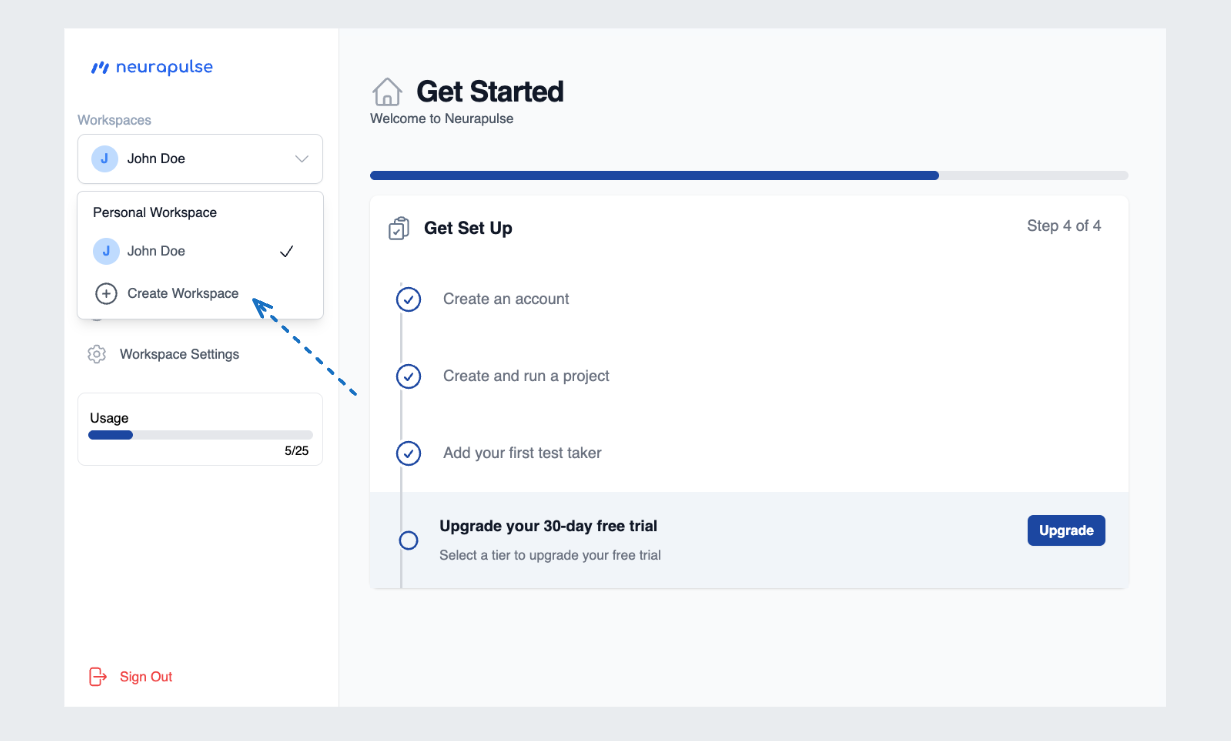Image resolution: width=1231 pixels, height=741 pixels.
Task: Click the completed checkmark for Create an account
Action: [x=408, y=299]
